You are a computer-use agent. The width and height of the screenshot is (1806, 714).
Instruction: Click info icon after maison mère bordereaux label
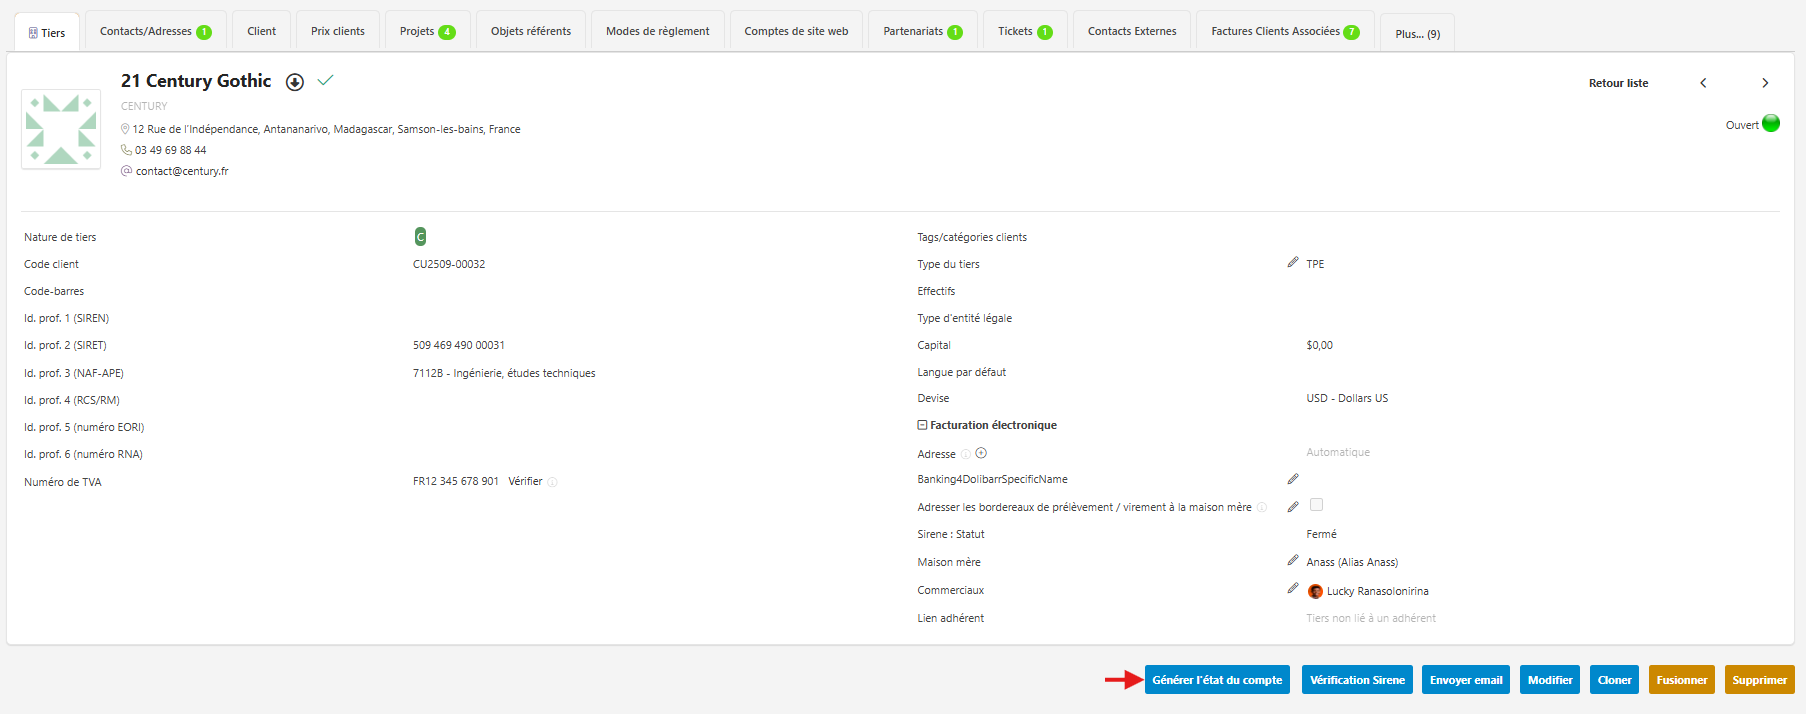(1262, 507)
